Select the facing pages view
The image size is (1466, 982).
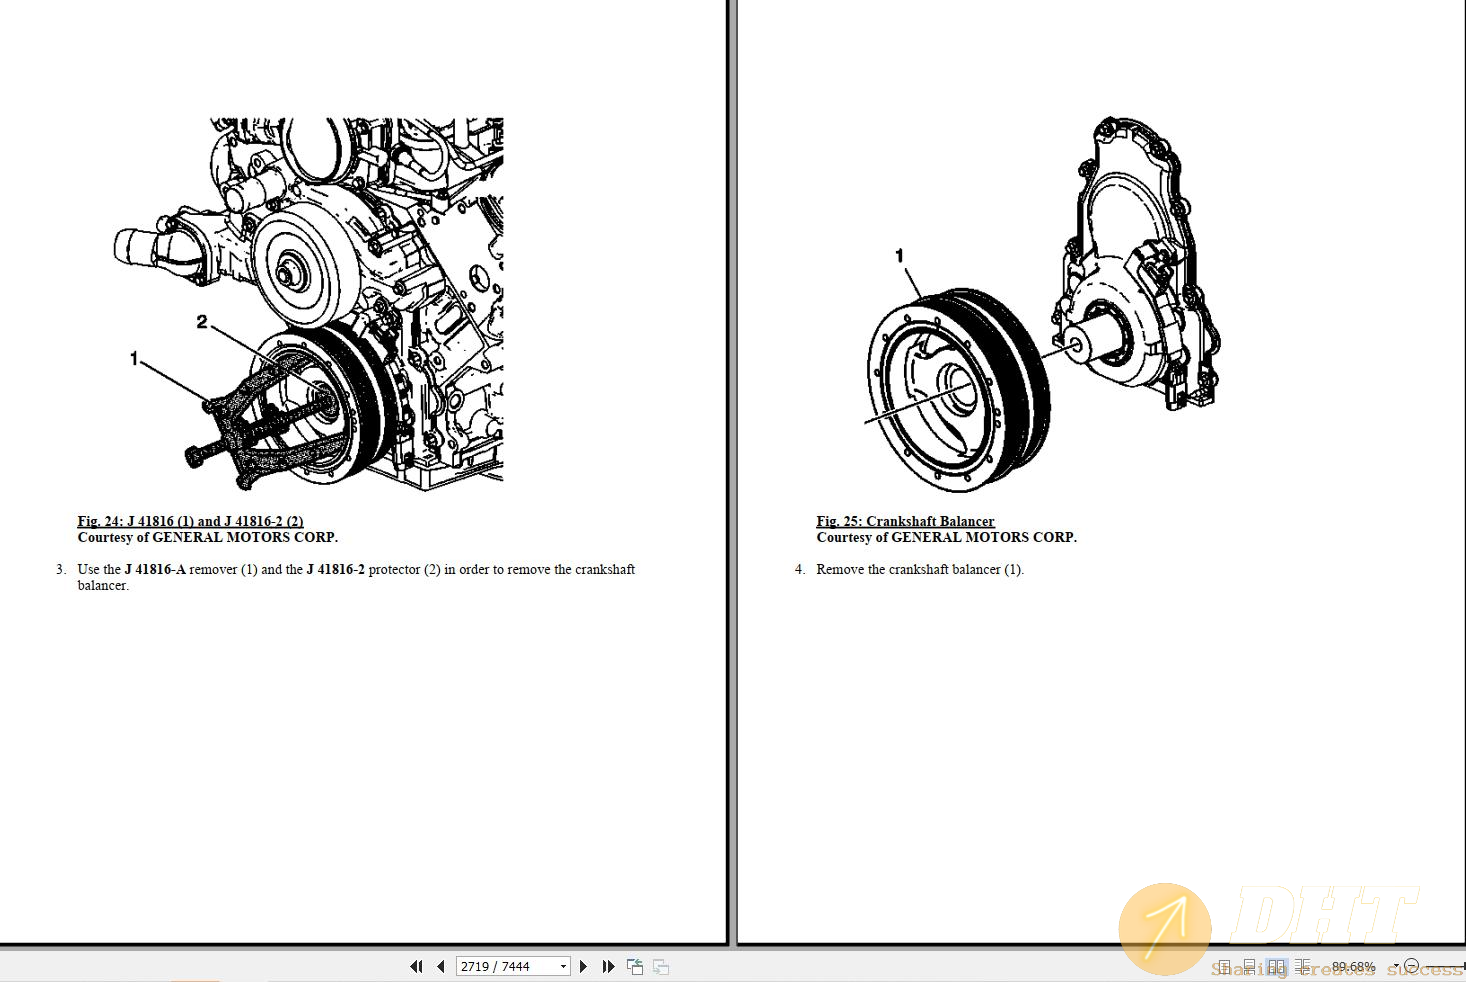pos(1277,967)
